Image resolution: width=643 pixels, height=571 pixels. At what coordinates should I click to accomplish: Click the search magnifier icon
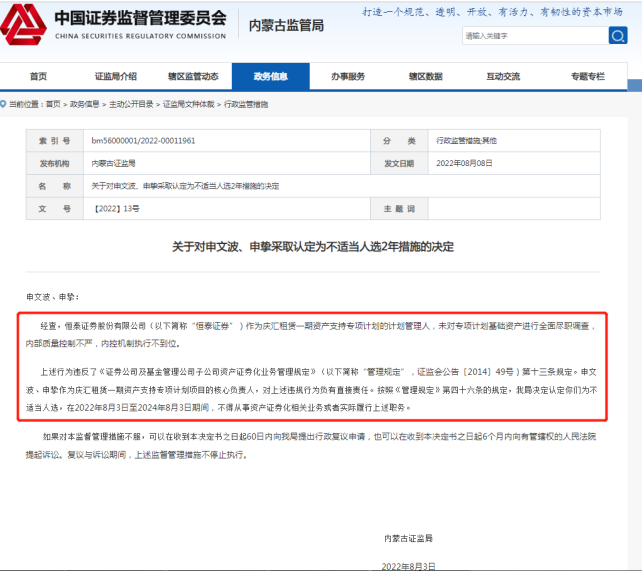click(x=617, y=35)
